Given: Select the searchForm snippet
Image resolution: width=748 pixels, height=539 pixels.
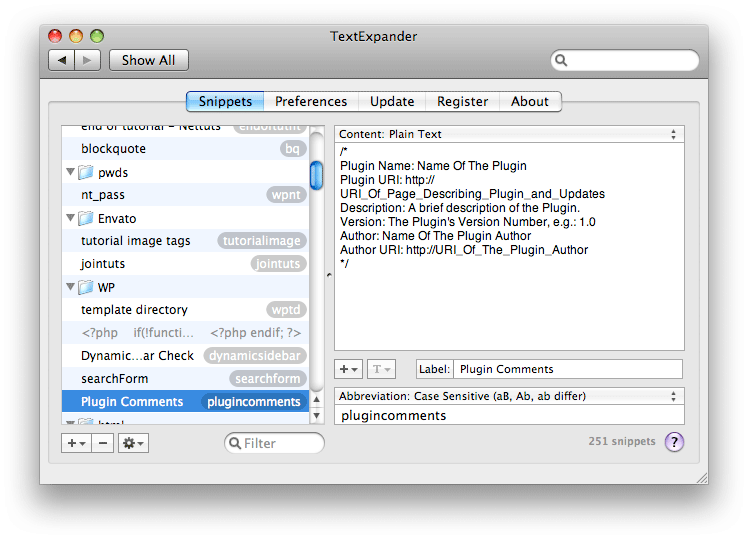Looking at the screenshot, I should coord(186,379).
